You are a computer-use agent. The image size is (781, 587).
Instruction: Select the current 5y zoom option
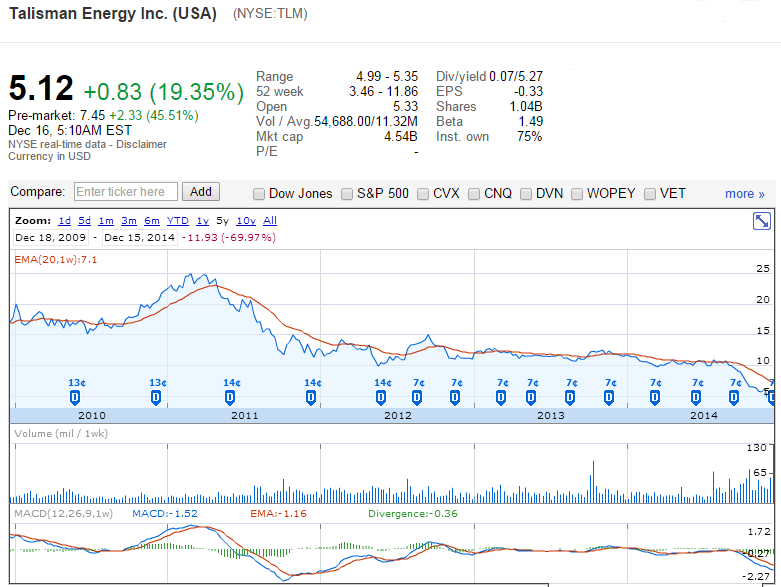[223, 221]
